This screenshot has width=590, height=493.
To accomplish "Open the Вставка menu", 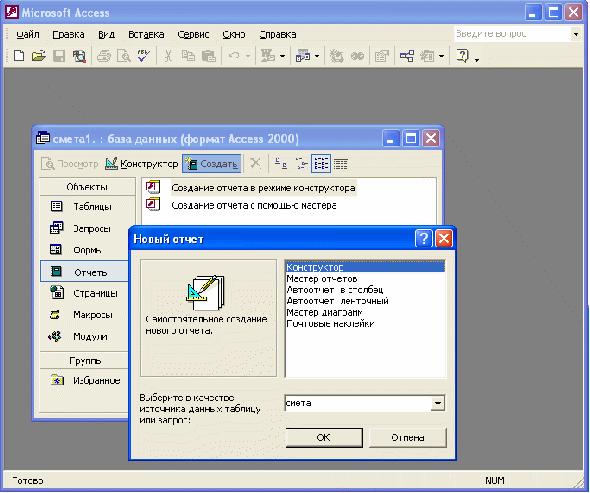I will [146, 35].
